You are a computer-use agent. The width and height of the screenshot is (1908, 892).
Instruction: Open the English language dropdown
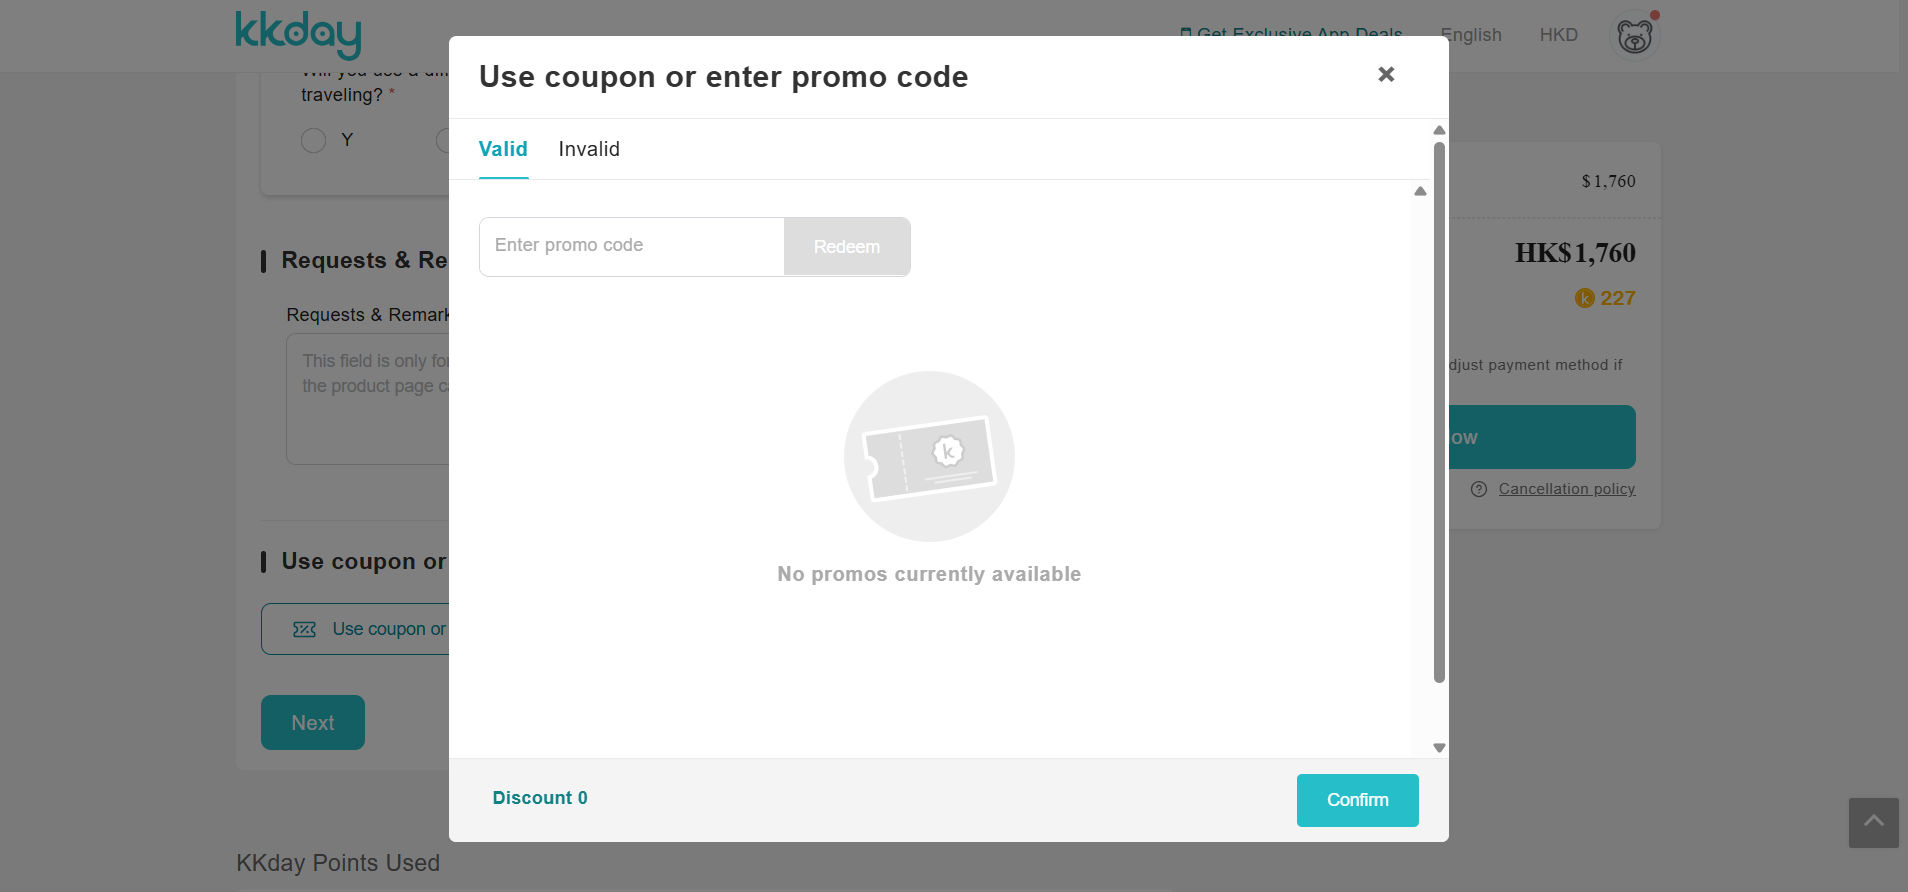(1471, 35)
